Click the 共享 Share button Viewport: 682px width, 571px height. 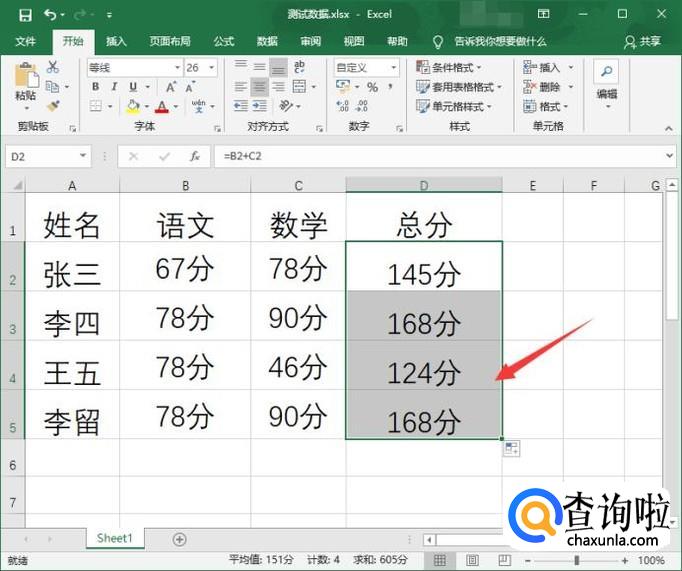click(643, 42)
